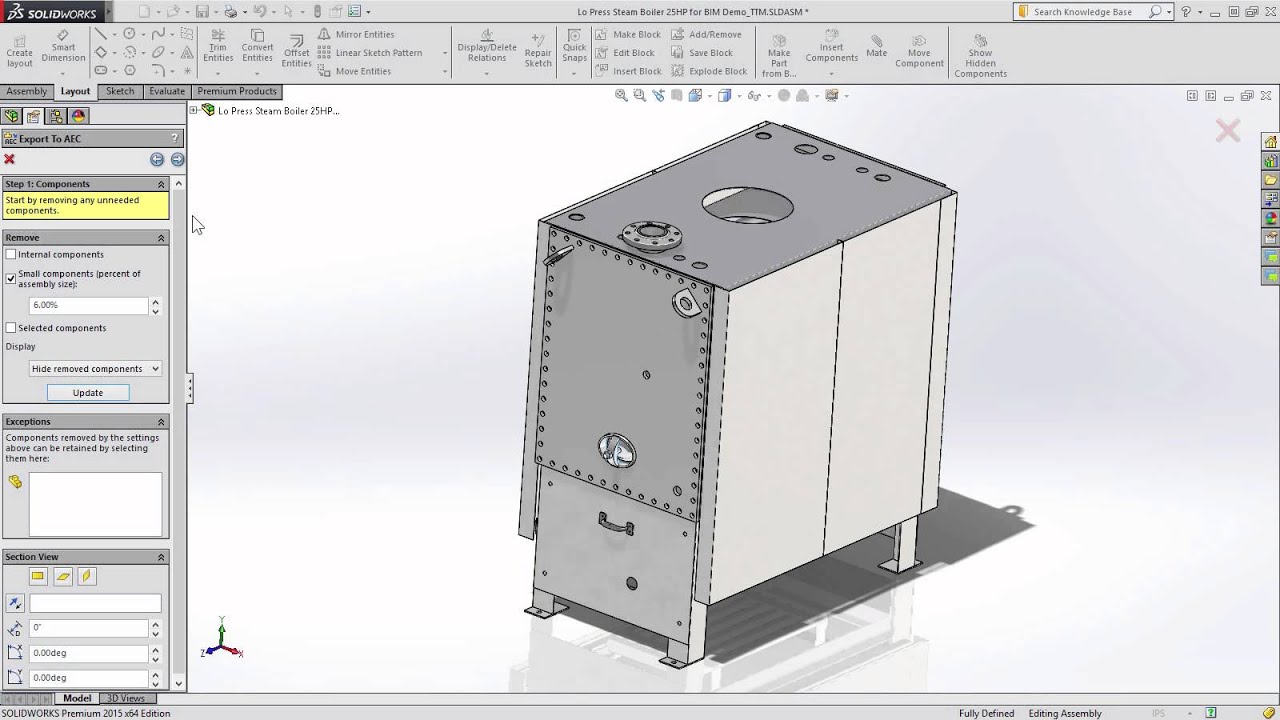The width and height of the screenshot is (1280, 720).
Task: Open Display/Delete Relations tool
Action: (487, 46)
